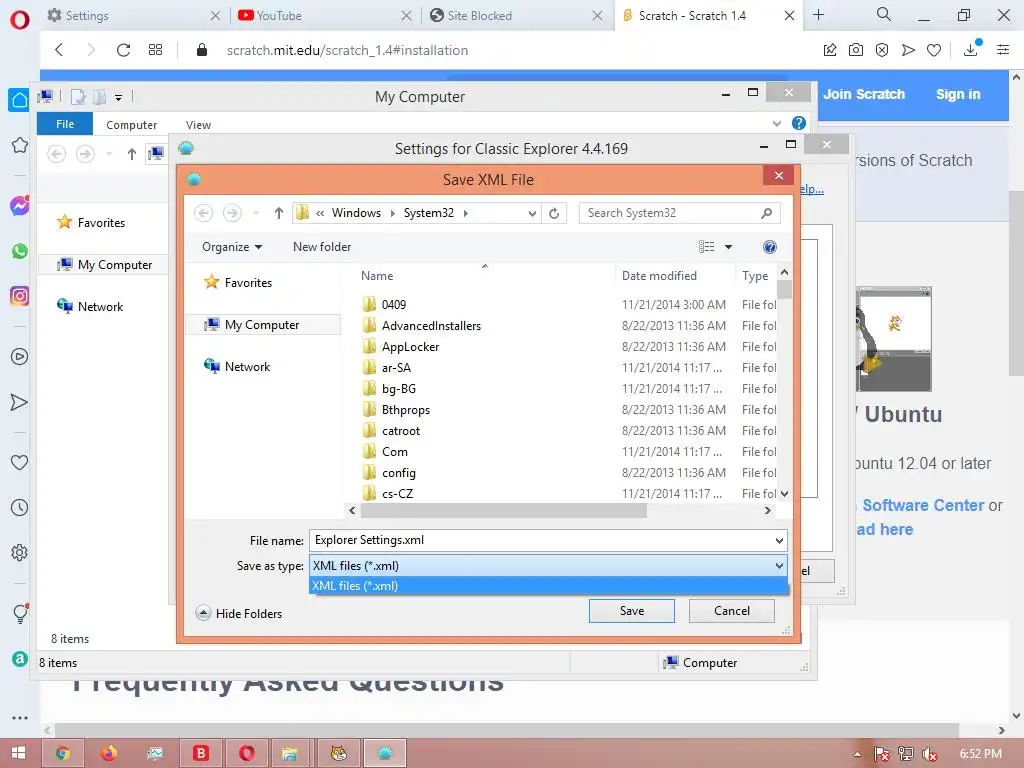
Task: Open the View tab in My Computer
Action: tap(198, 125)
